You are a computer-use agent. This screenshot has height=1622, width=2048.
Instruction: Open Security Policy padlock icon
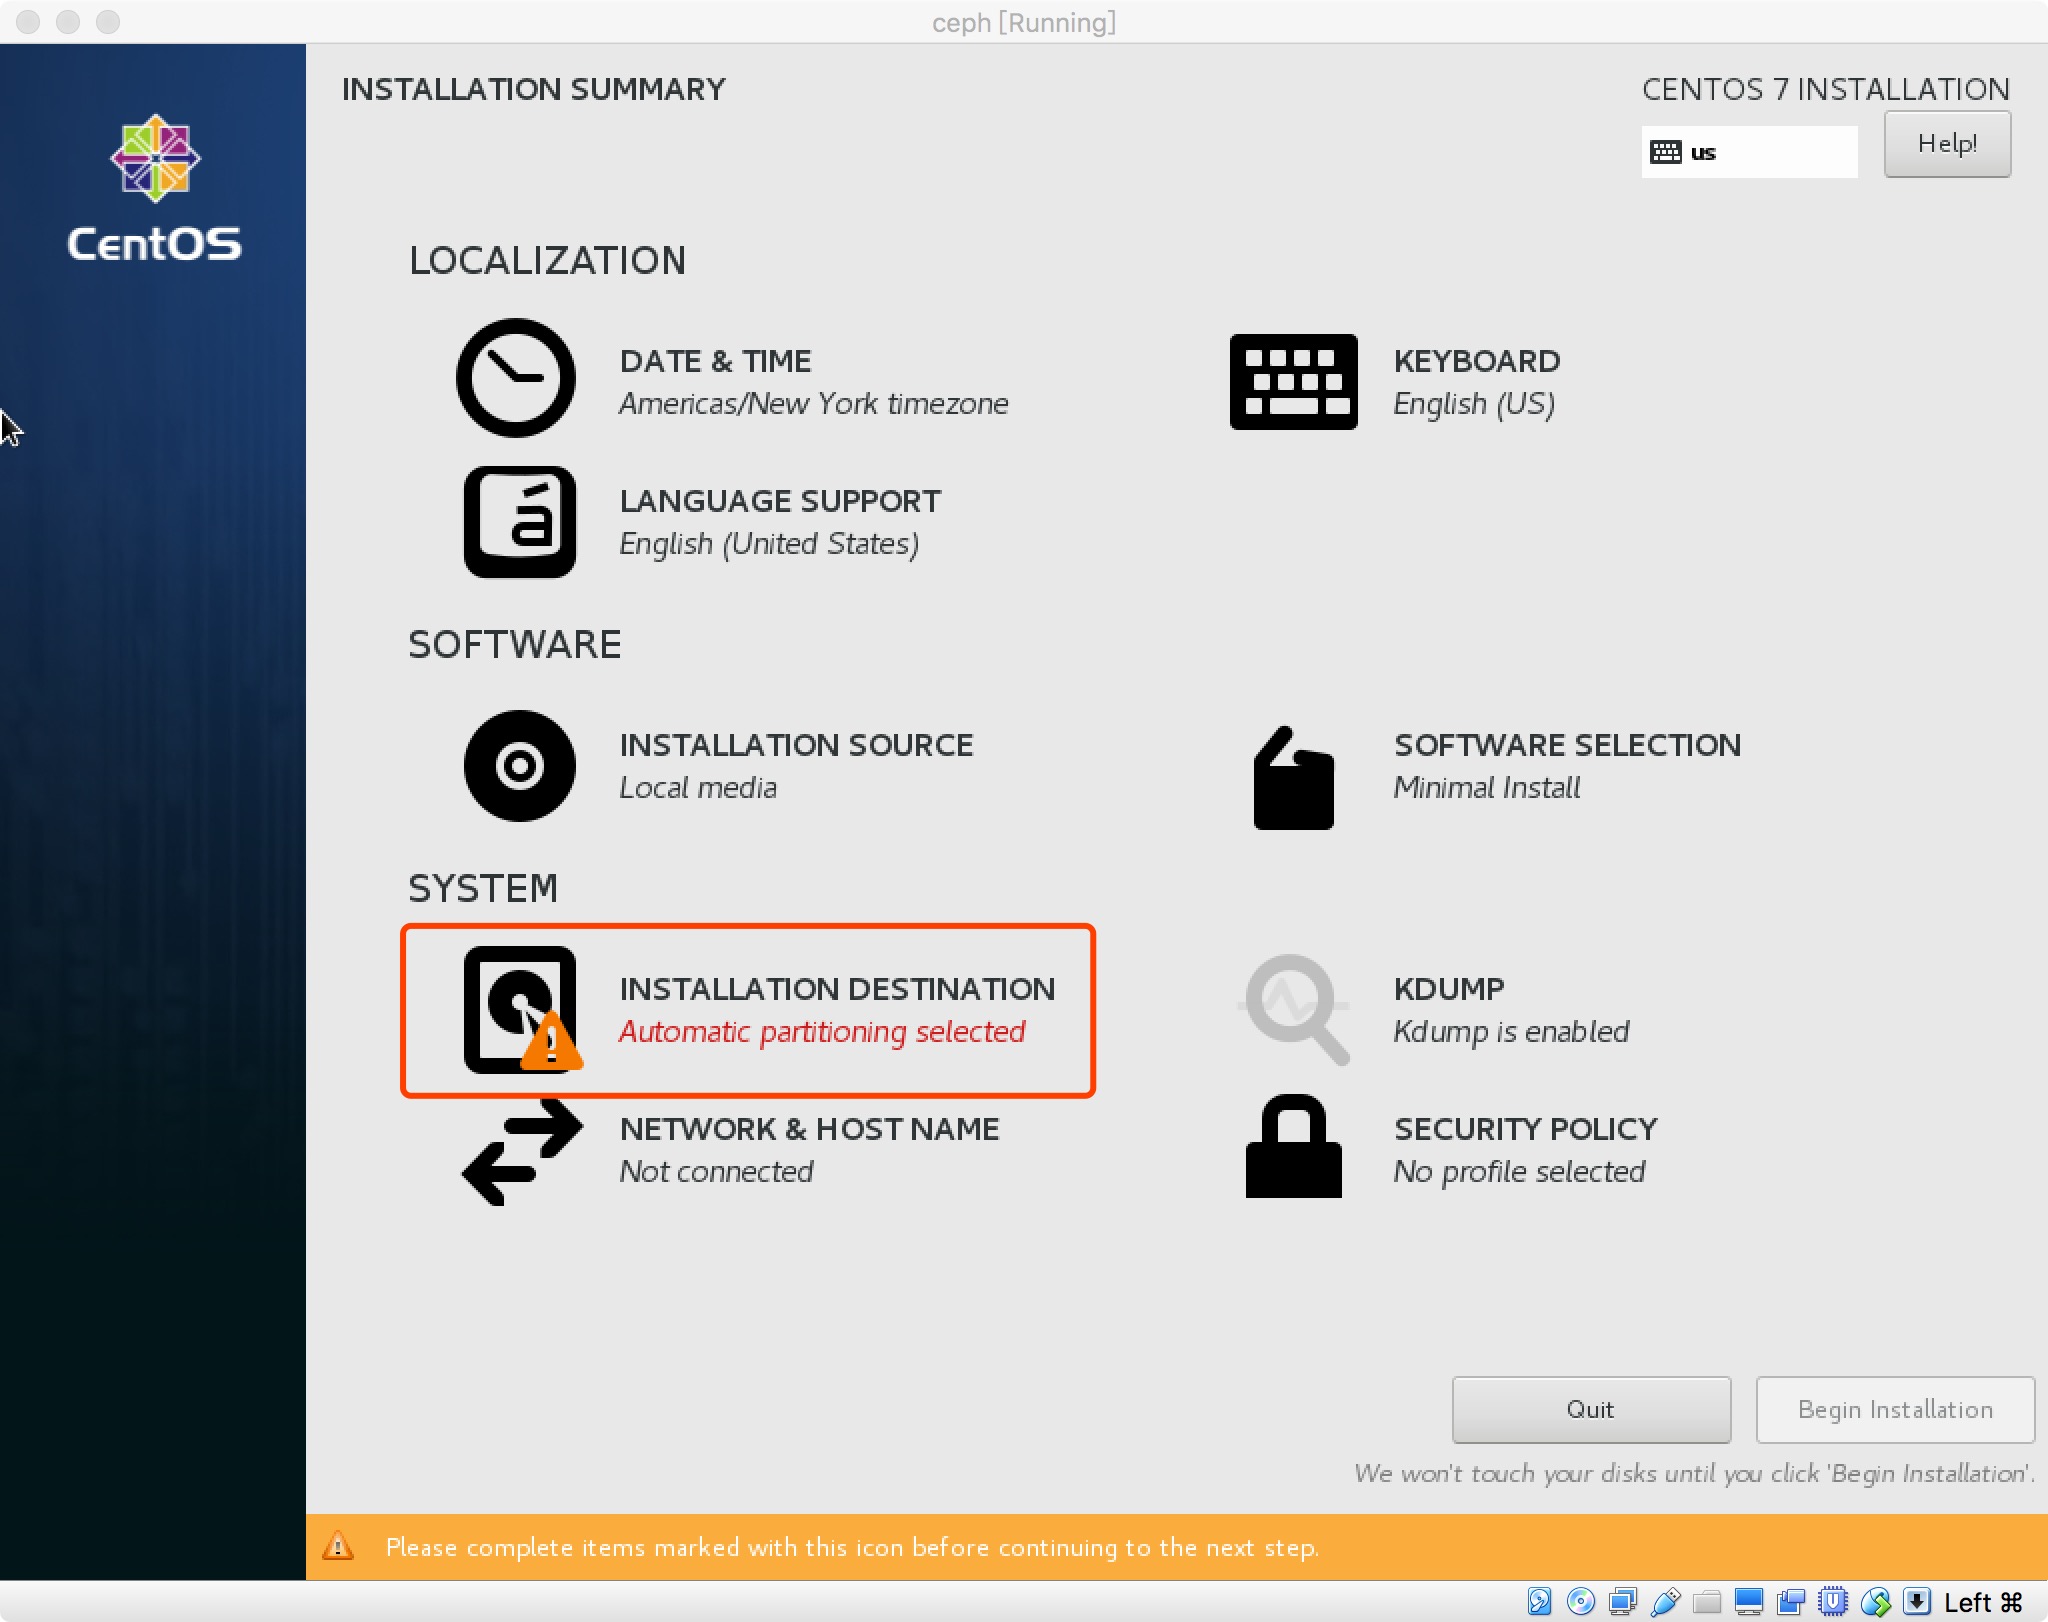[1293, 1146]
